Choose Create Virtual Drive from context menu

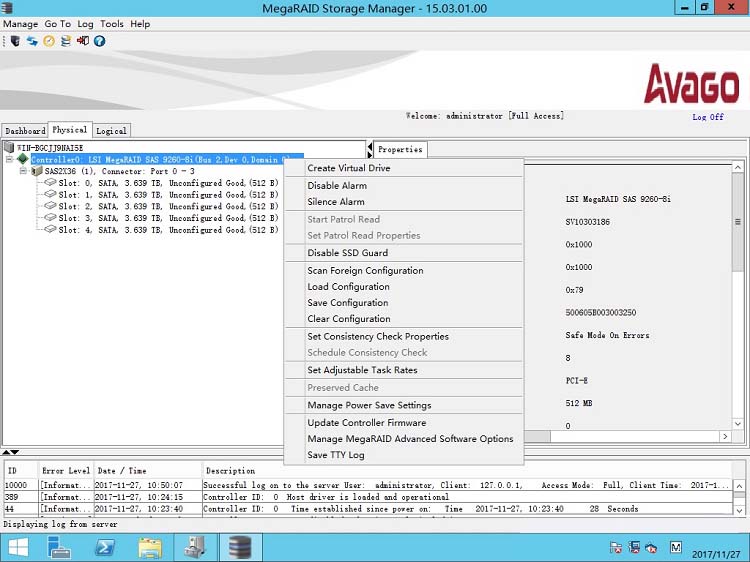pos(404,168)
